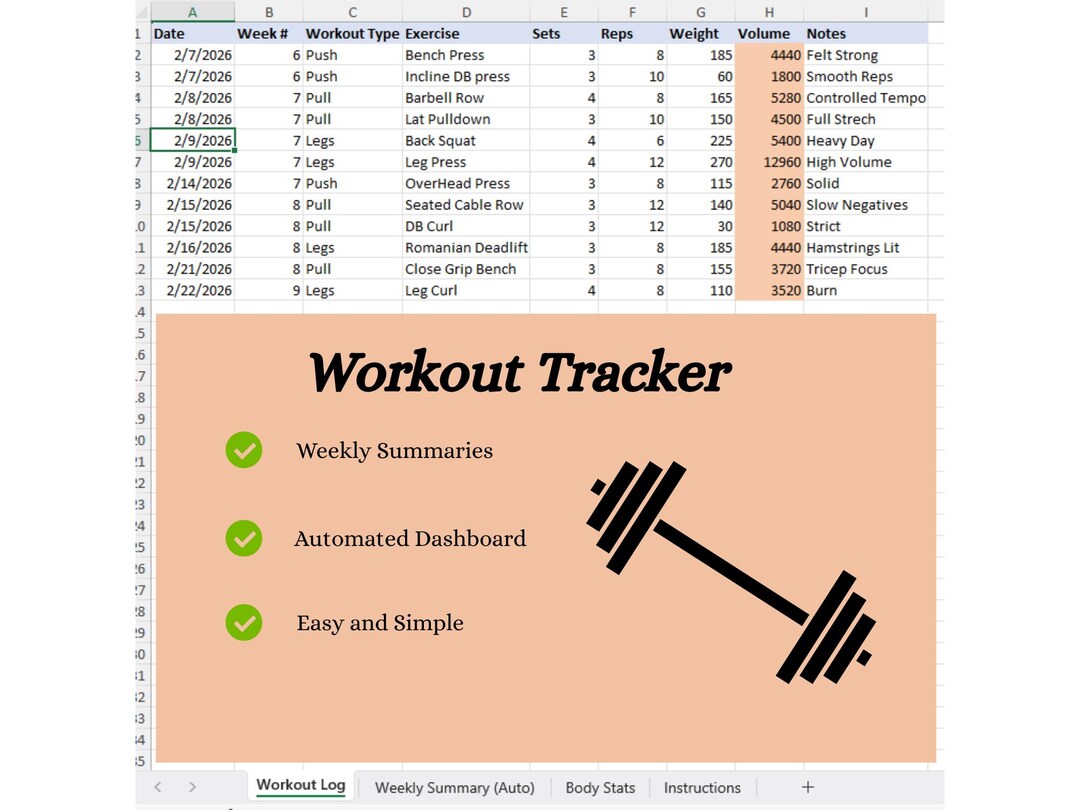Click the green check beside Automated Dashboard
1080x810 pixels.
[x=244, y=538]
